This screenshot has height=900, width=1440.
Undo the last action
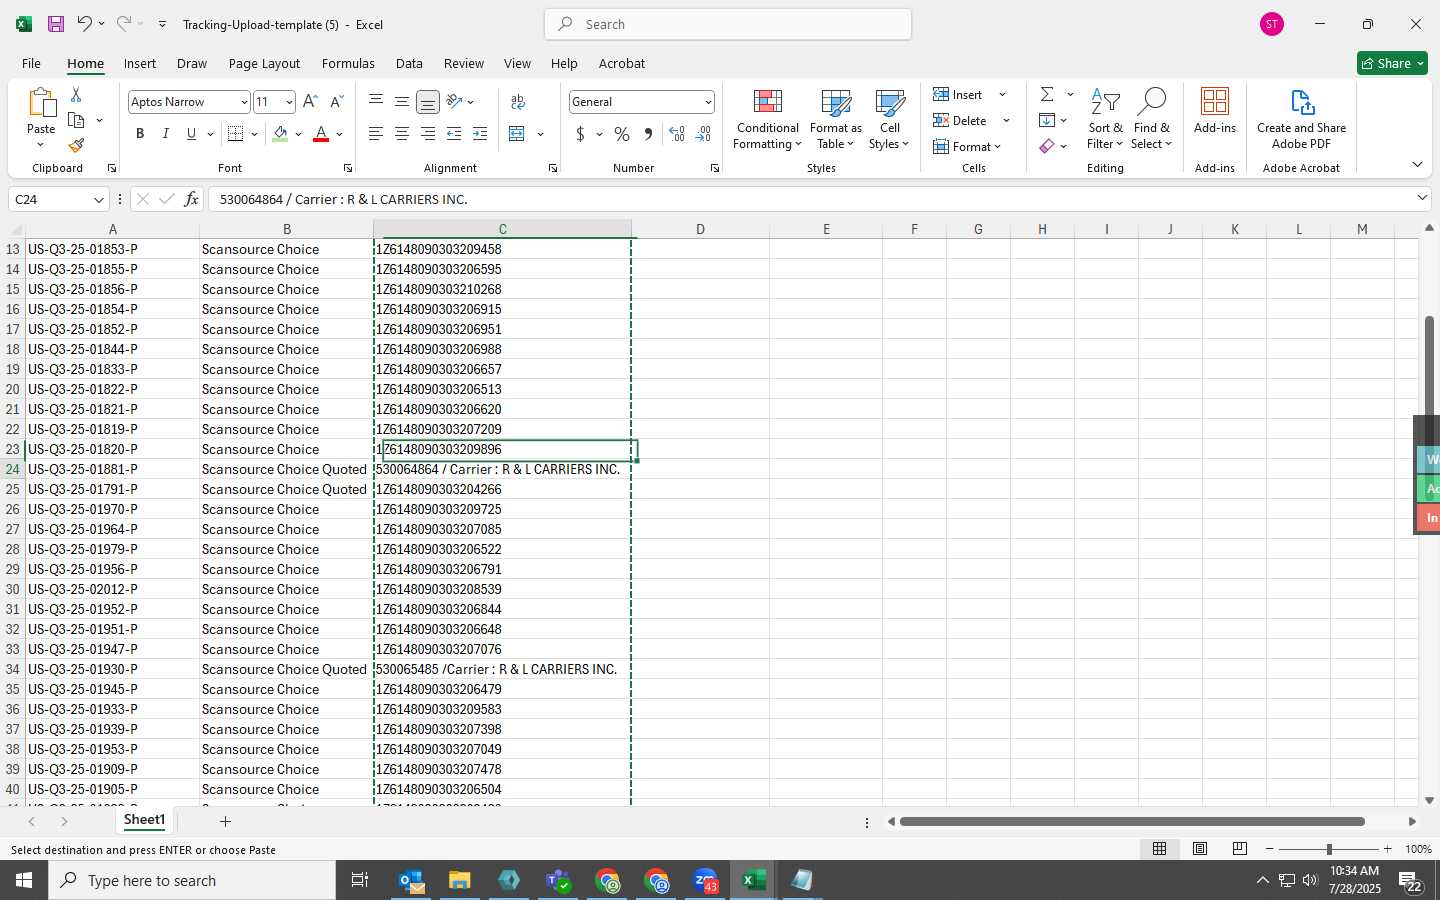[x=85, y=24]
